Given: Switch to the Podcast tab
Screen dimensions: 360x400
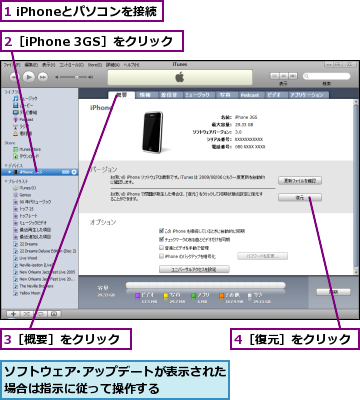Looking at the screenshot, I should (x=250, y=95).
